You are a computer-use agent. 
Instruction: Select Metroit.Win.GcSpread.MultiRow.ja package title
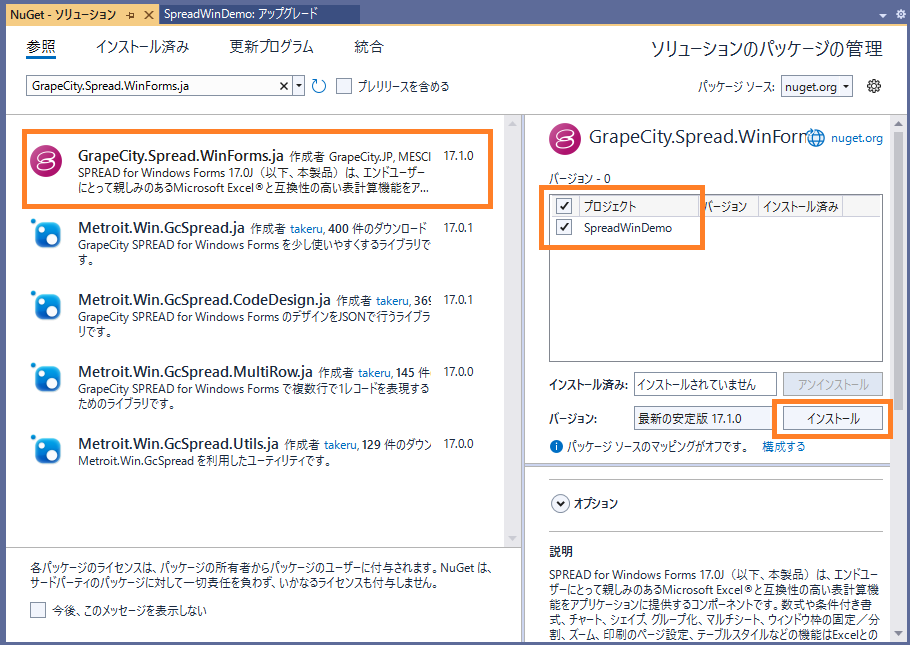[195, 372]
